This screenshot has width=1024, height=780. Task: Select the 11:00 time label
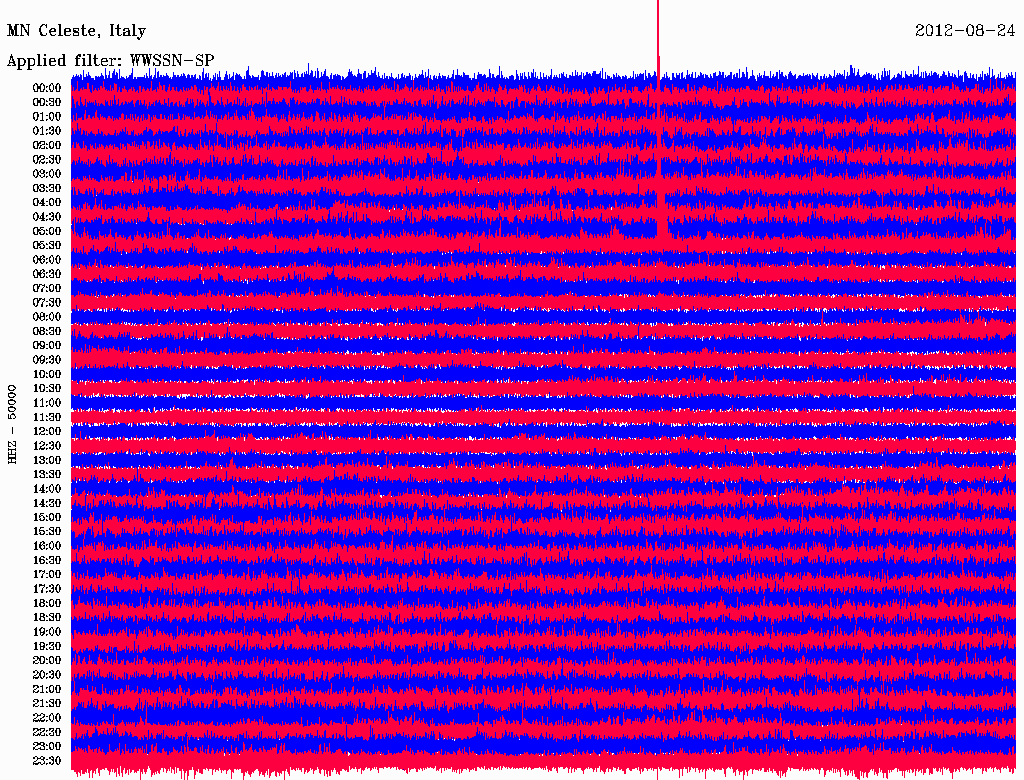(x=47, y=403)
